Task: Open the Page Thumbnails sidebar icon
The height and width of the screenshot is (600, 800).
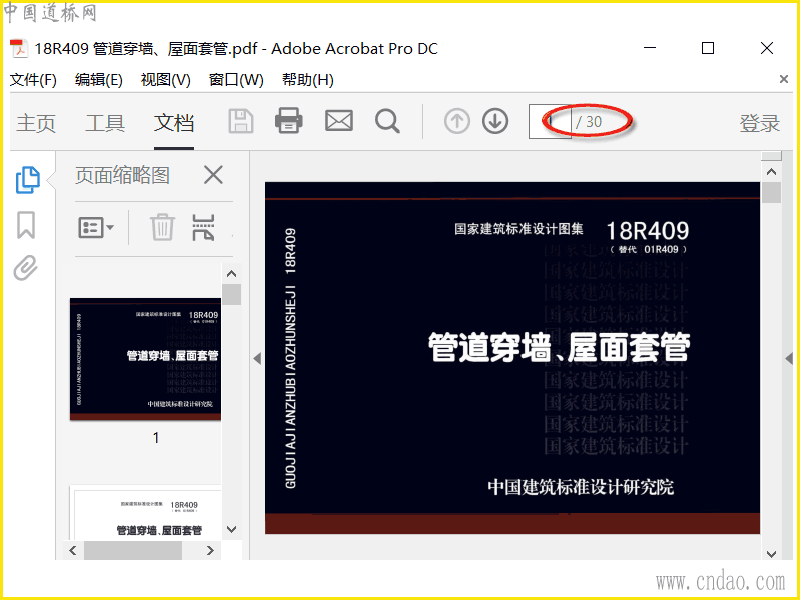Action: tap(28, 180)
